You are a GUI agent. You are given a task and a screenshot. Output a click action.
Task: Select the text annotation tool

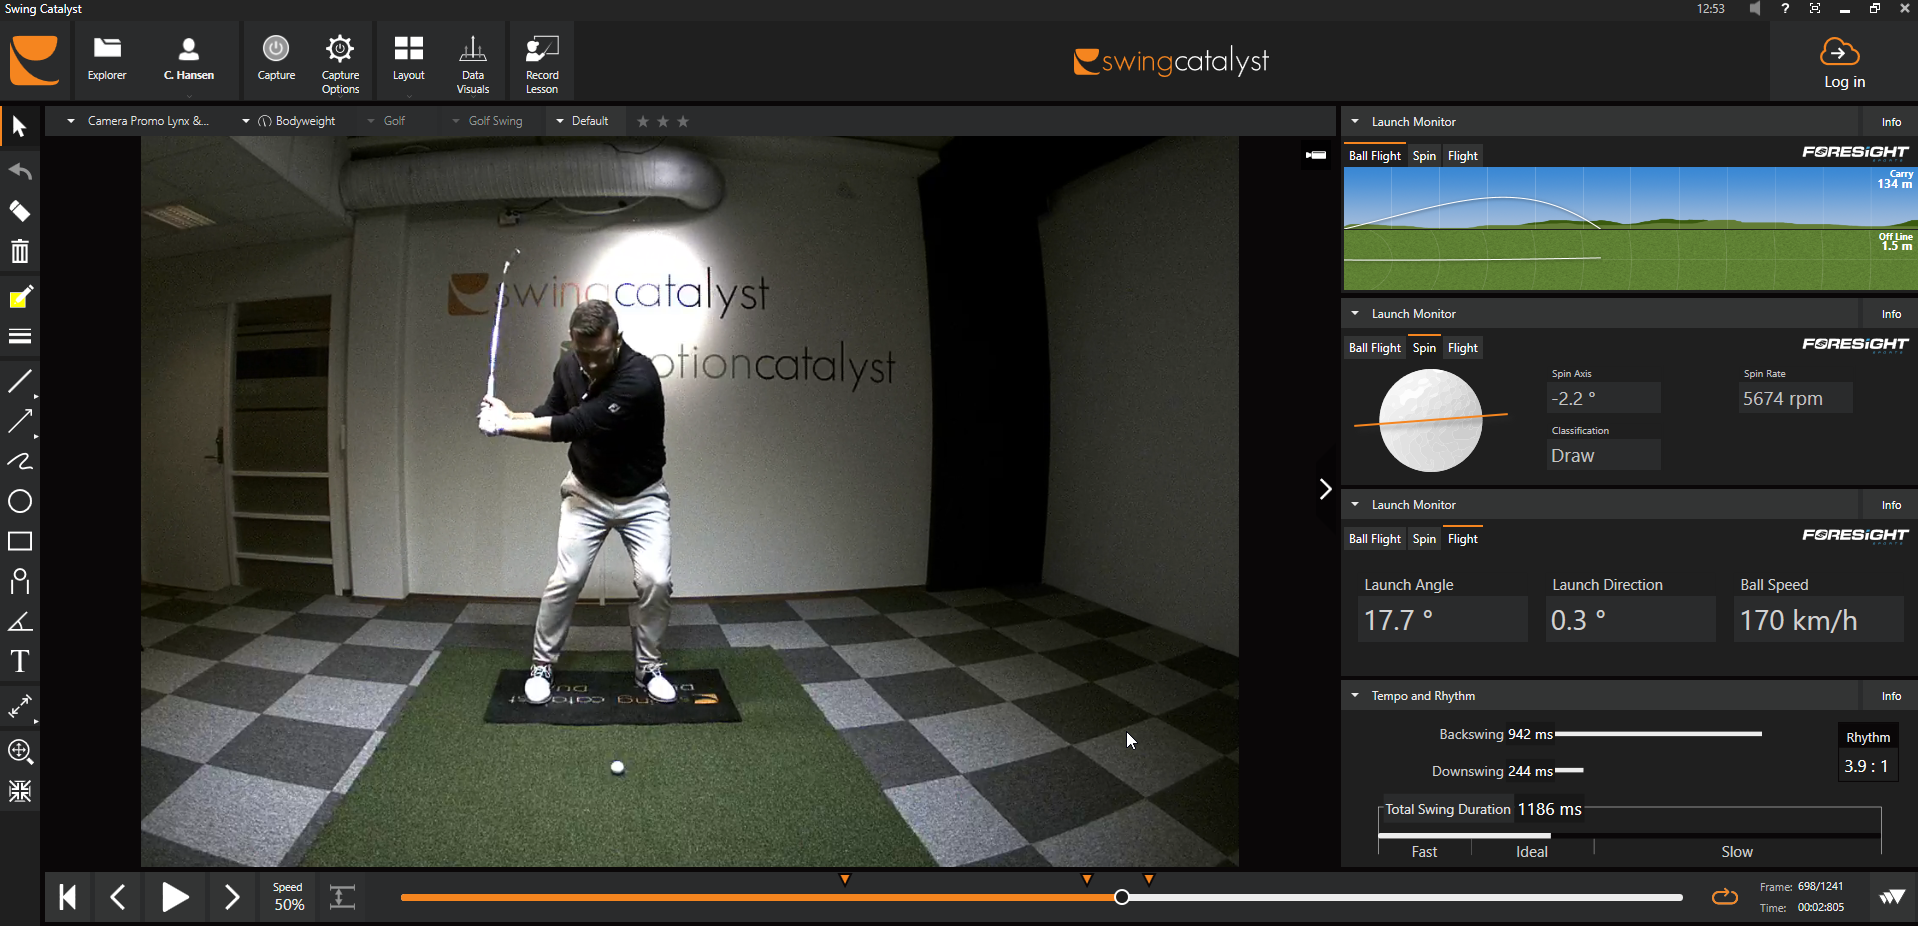pyautogui.click(x=20, y=661)
